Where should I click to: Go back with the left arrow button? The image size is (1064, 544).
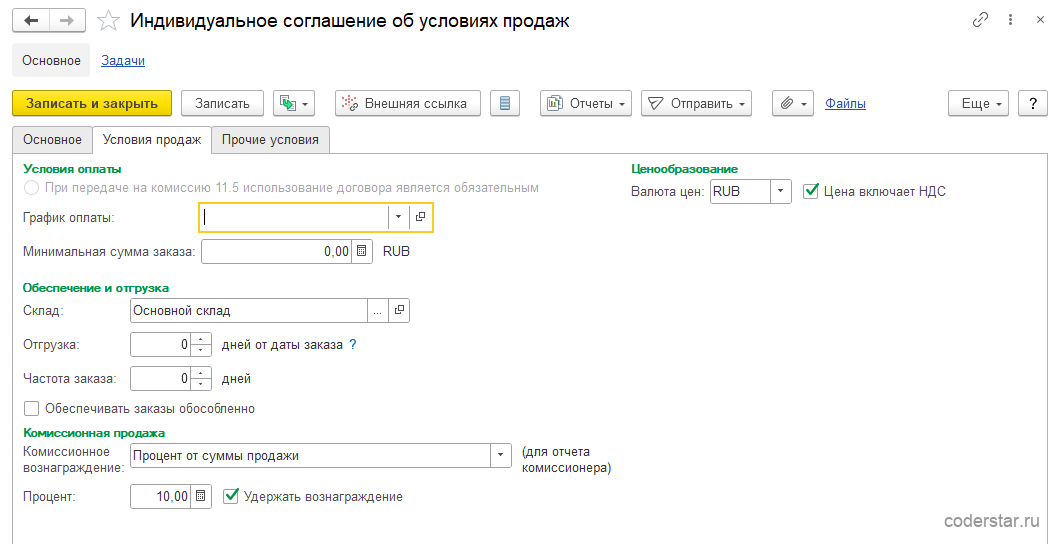point(31,20)
